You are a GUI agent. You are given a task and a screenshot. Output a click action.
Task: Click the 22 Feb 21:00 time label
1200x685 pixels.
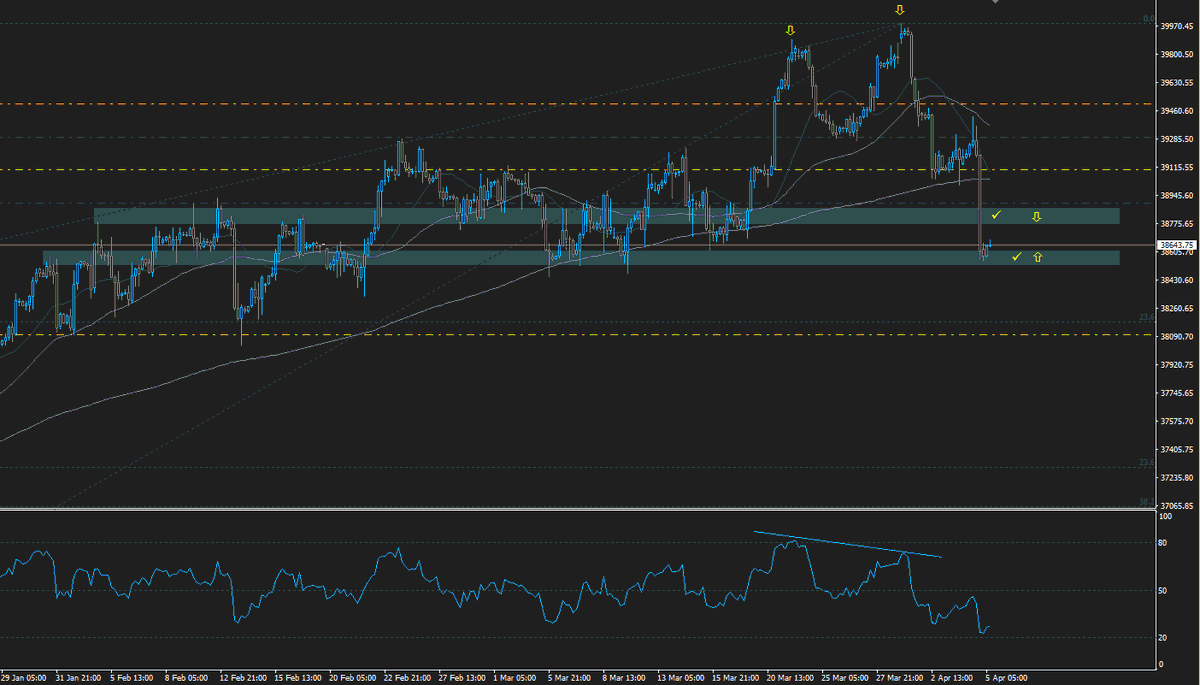click(406, 678)
